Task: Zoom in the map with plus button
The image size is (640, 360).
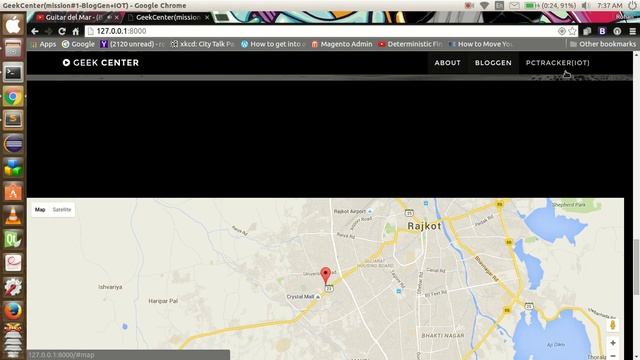Action: coord(613,343)
